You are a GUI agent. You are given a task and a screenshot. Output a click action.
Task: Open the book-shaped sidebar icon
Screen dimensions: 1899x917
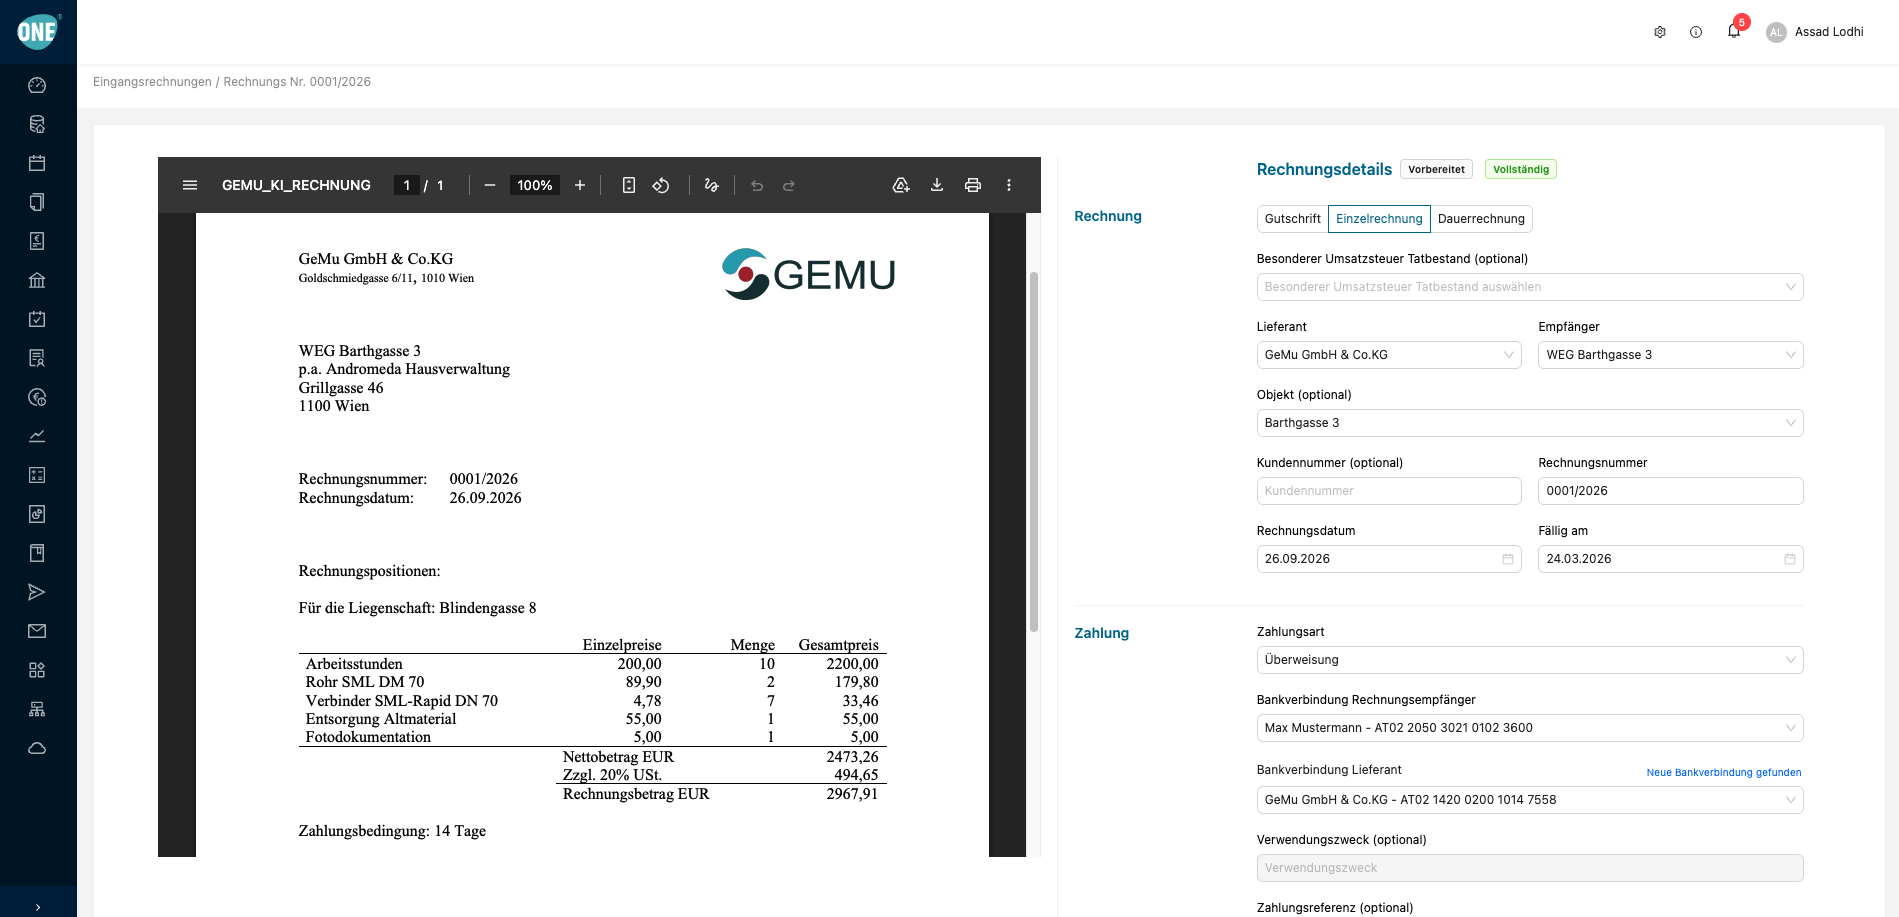[37, 553]
